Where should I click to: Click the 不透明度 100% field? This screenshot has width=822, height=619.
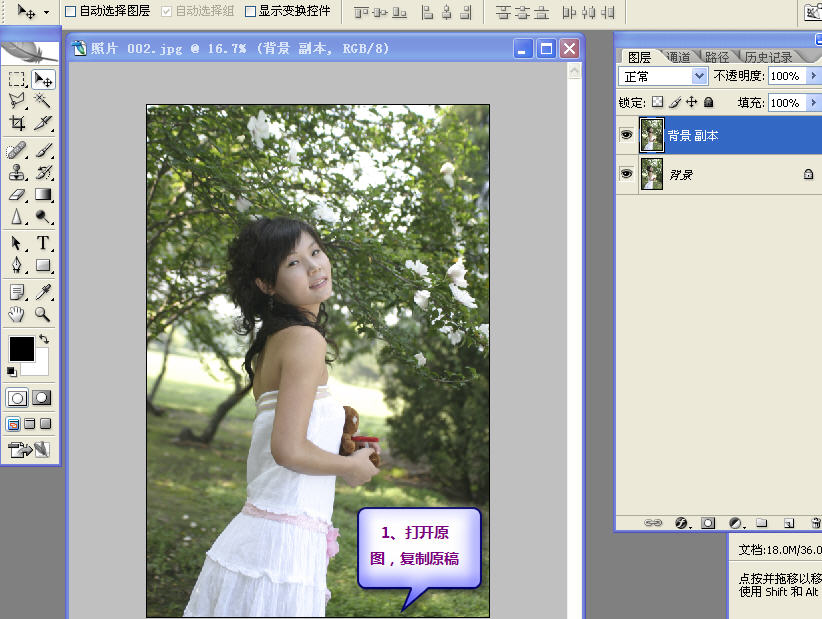click(x=787, y=76)
